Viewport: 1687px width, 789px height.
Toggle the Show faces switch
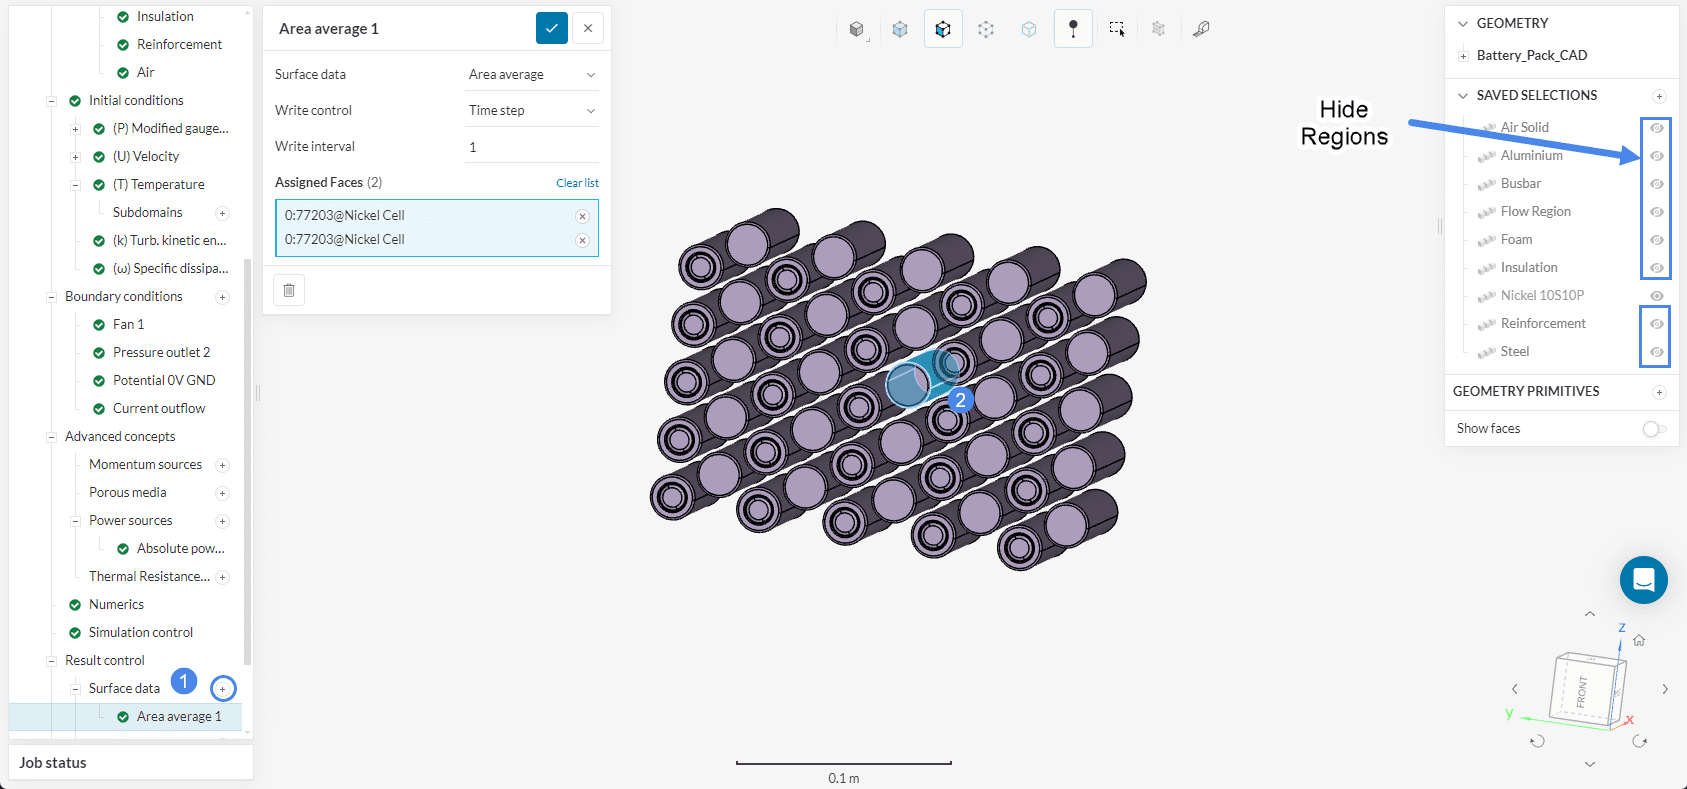click(1654, 429)
